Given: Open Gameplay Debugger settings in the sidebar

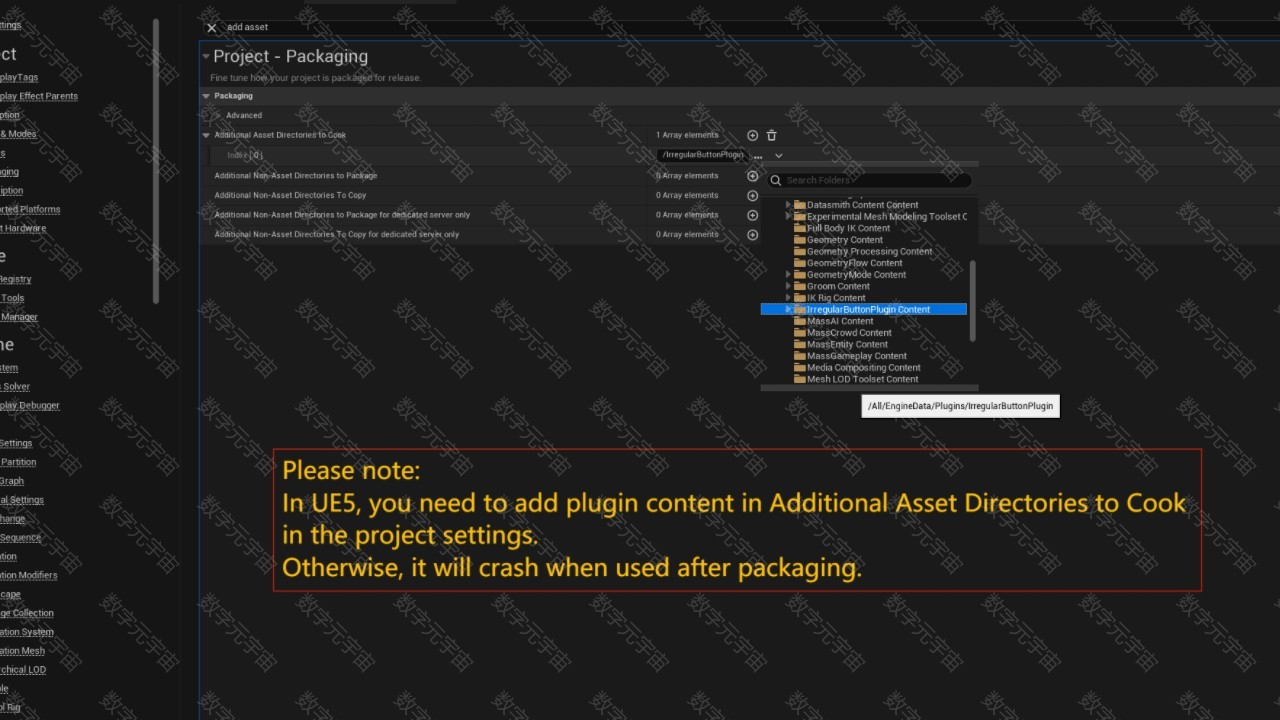Looking at the screenshot, I should click(x=29, y=406).
